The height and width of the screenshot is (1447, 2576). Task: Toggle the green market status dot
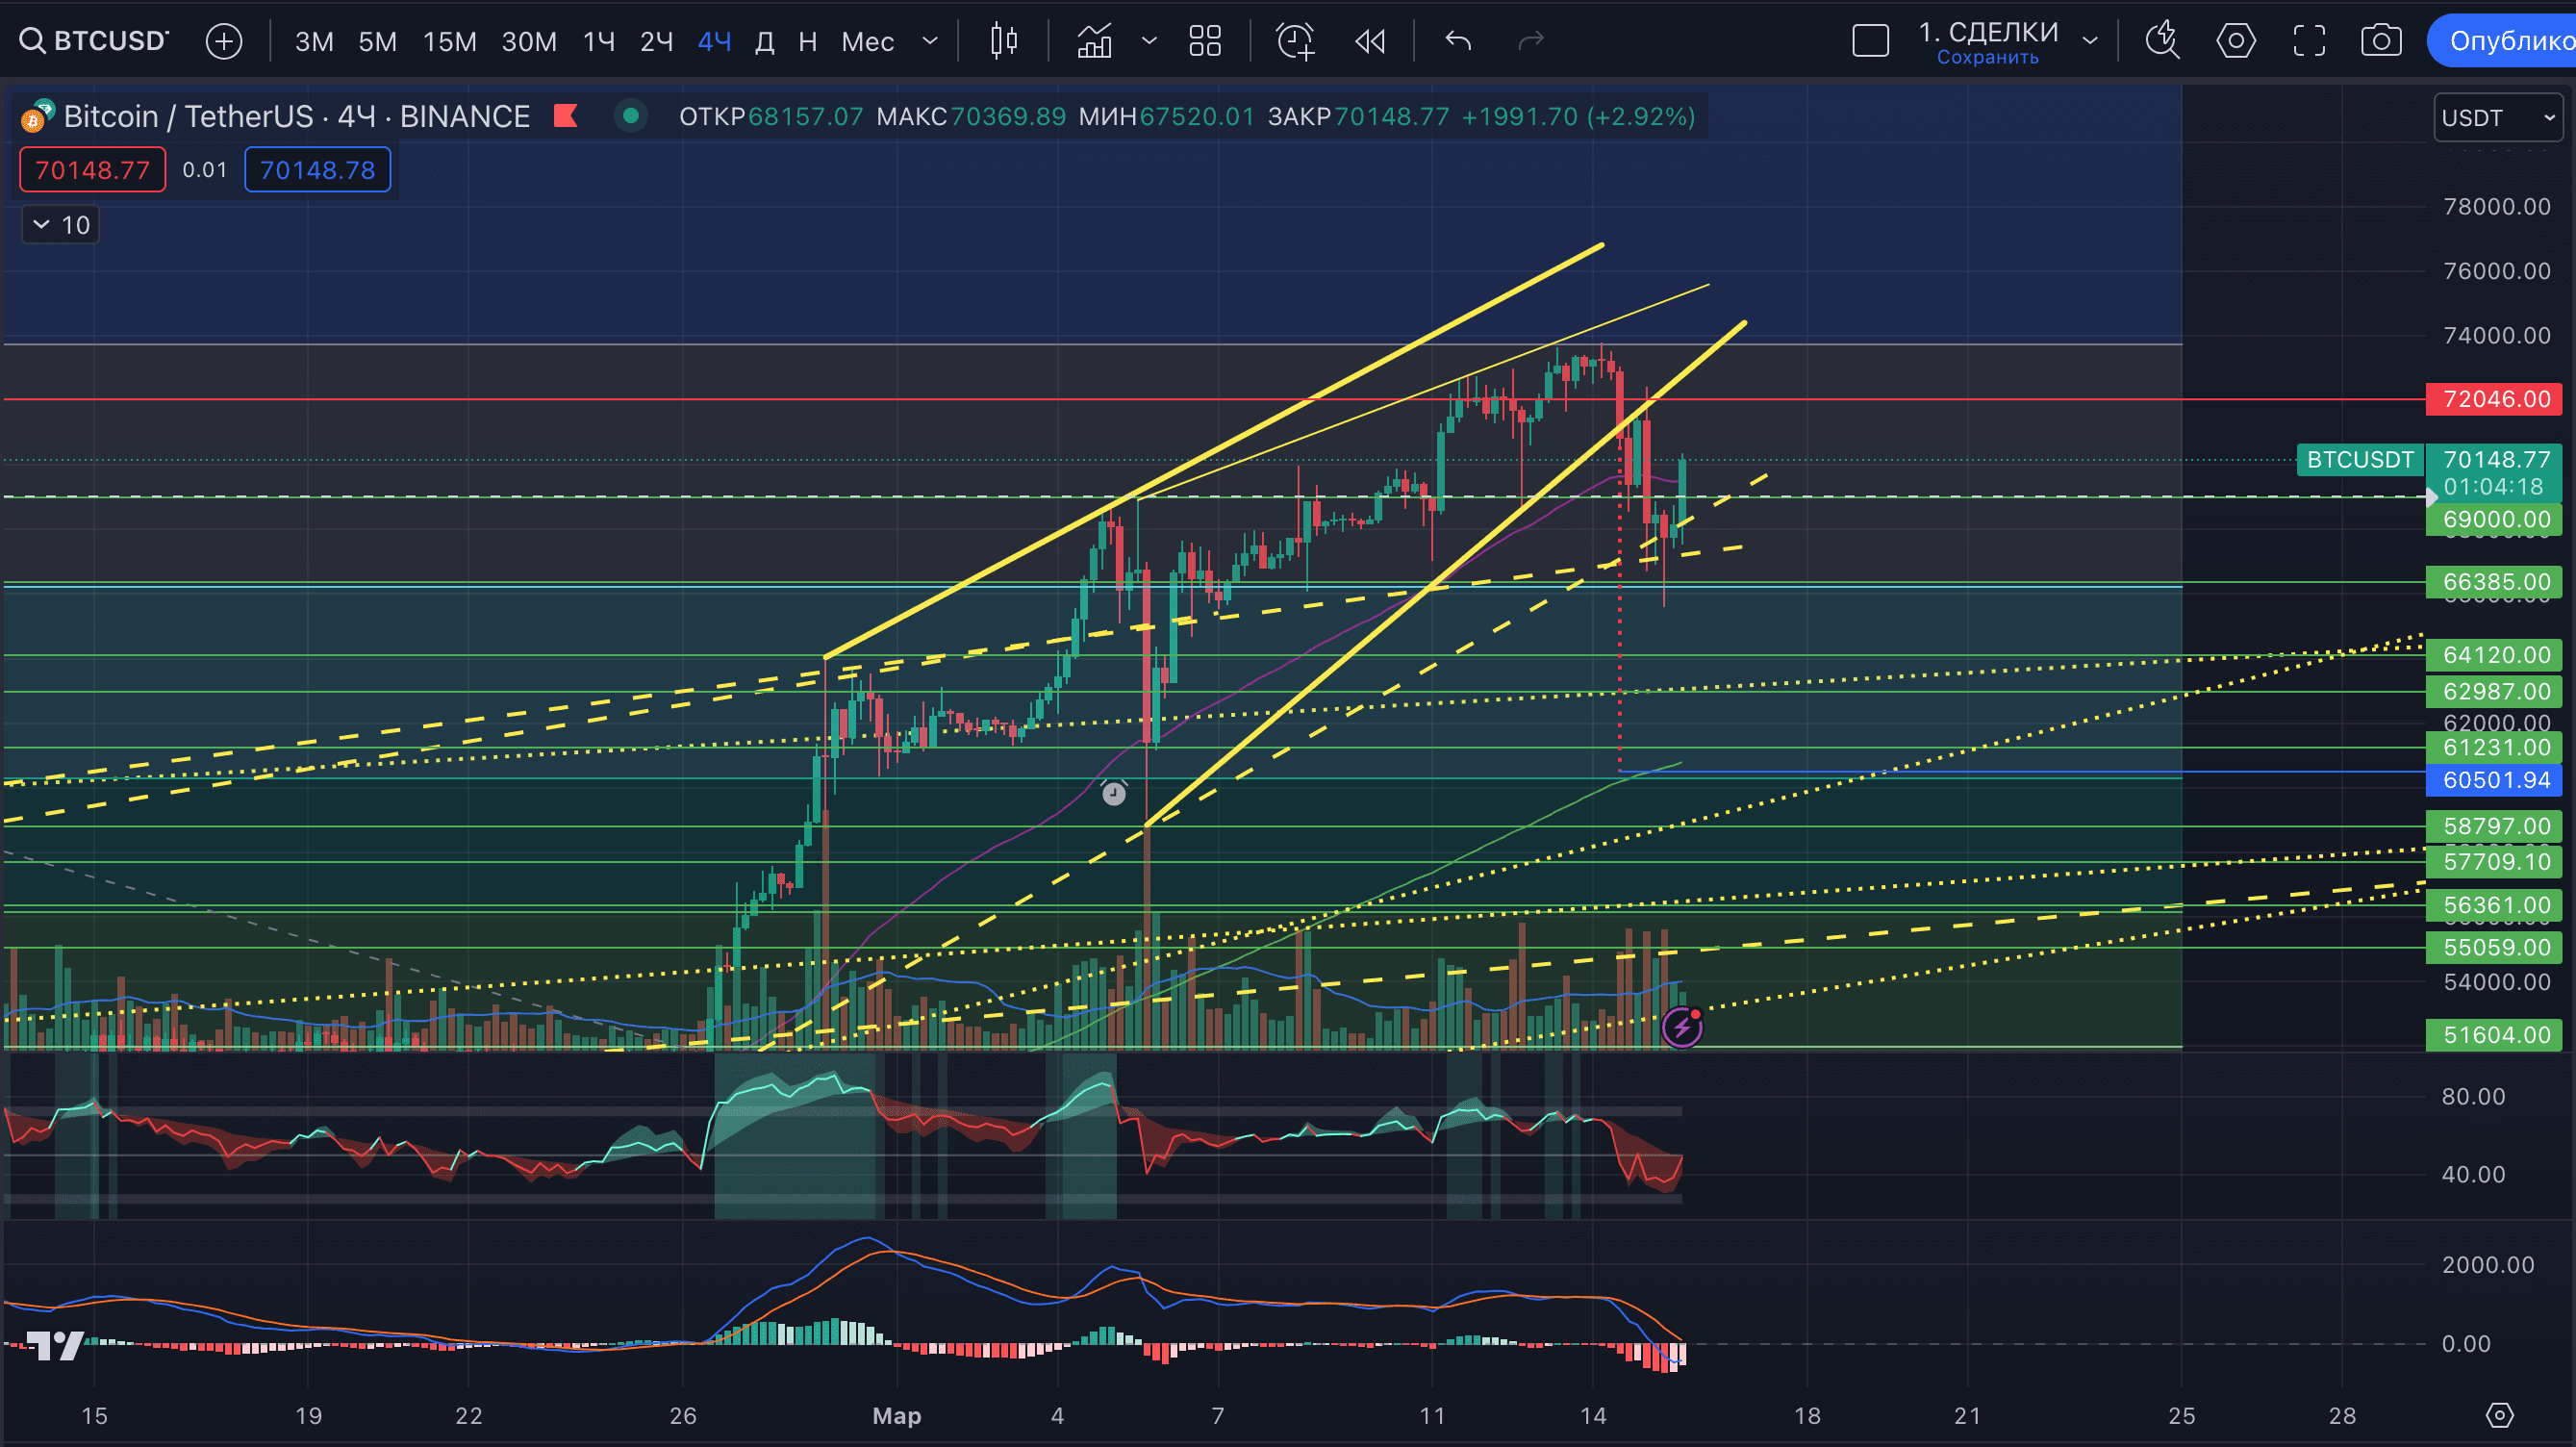[x=631, y=116]
